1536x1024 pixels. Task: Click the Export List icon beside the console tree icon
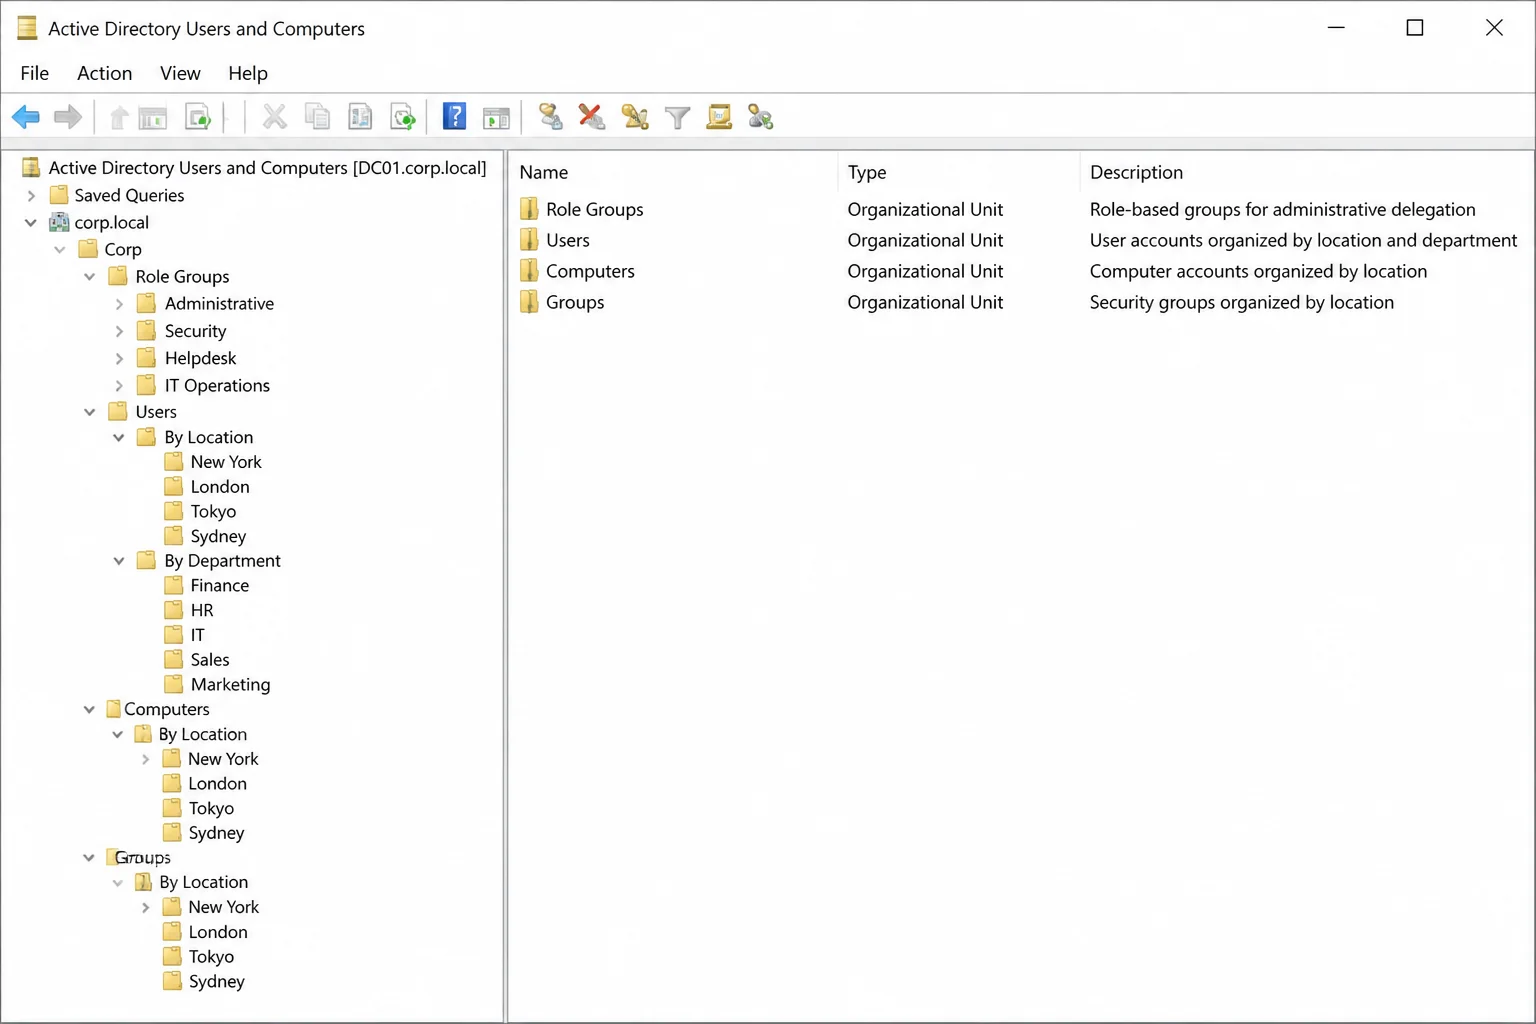198,117
